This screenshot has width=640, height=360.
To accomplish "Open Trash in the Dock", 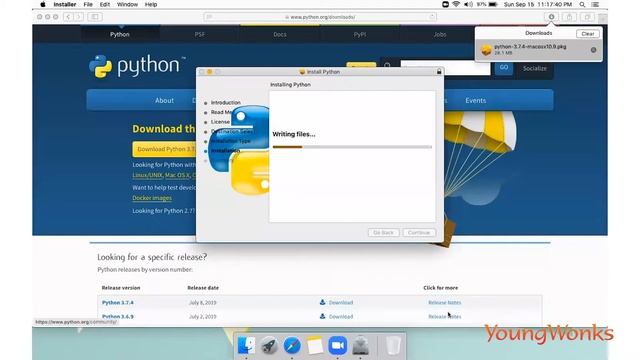I will pos(393,346).
